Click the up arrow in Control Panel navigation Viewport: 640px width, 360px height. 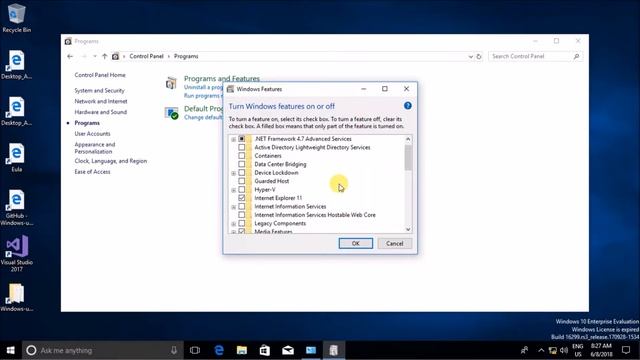(104, 56)
